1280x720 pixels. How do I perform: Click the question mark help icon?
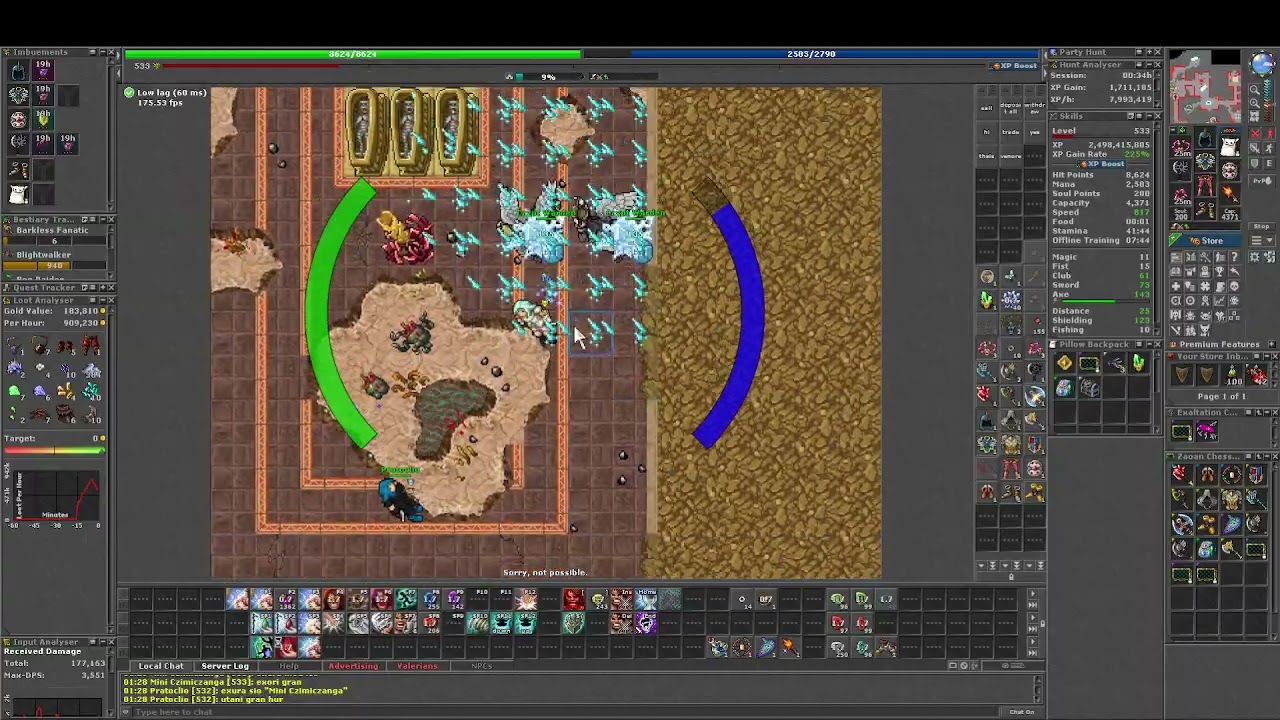click(x=1234, y=257)
